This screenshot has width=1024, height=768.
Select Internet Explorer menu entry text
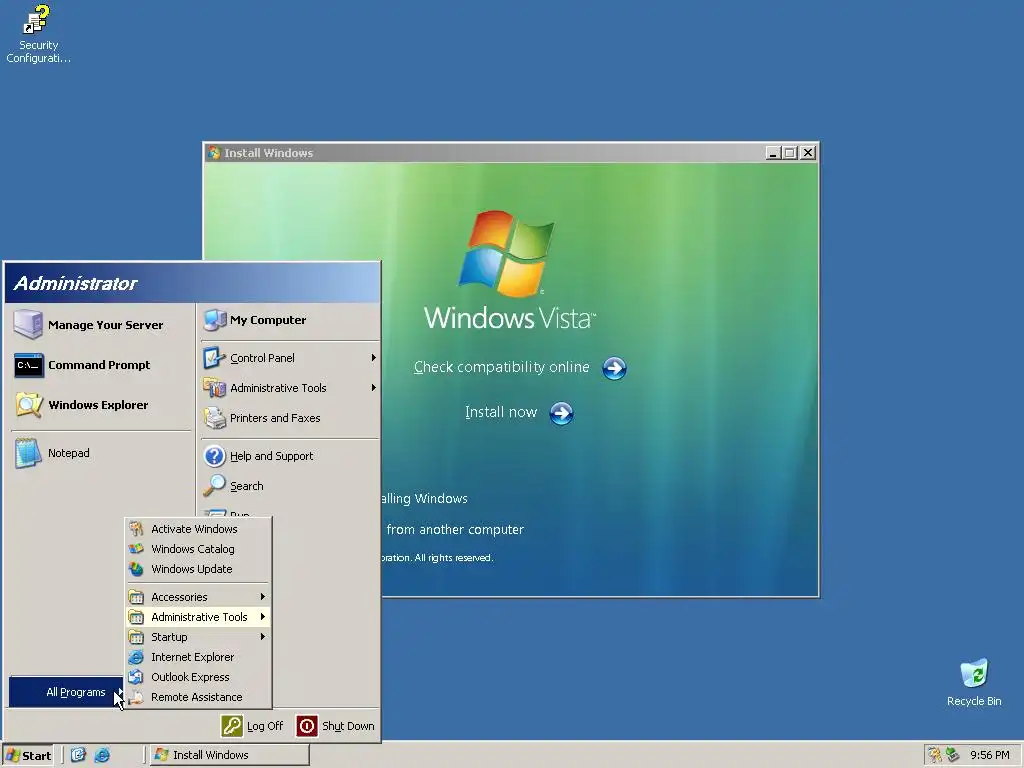pos(192,657)
